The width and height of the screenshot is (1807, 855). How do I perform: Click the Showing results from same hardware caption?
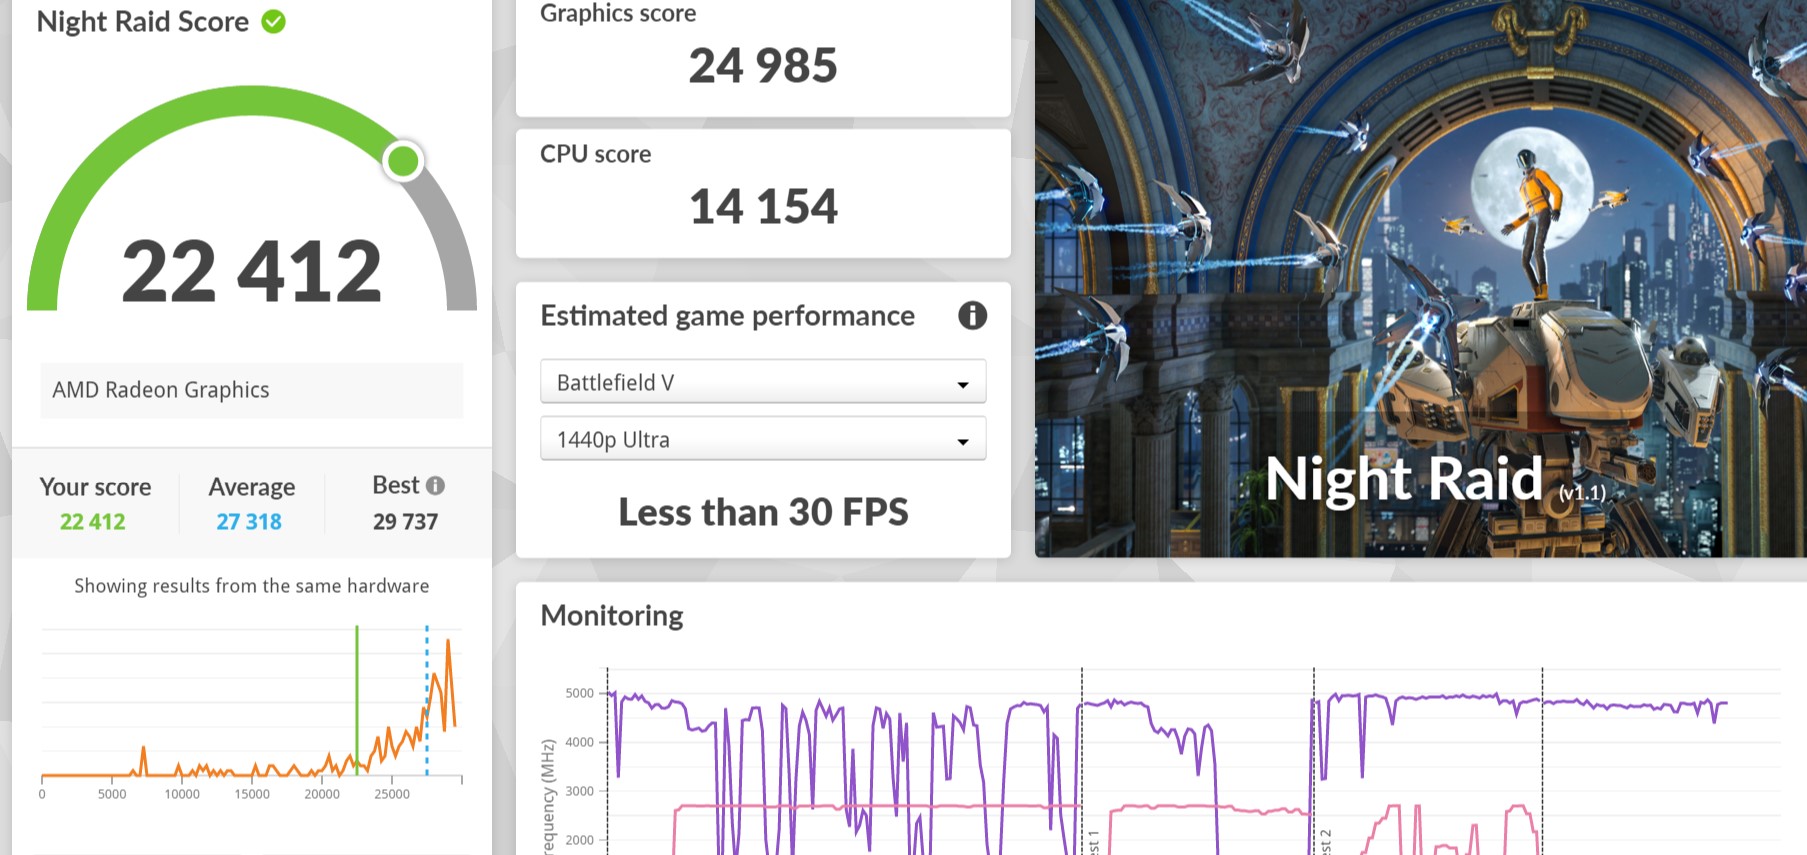click(251, 586)
